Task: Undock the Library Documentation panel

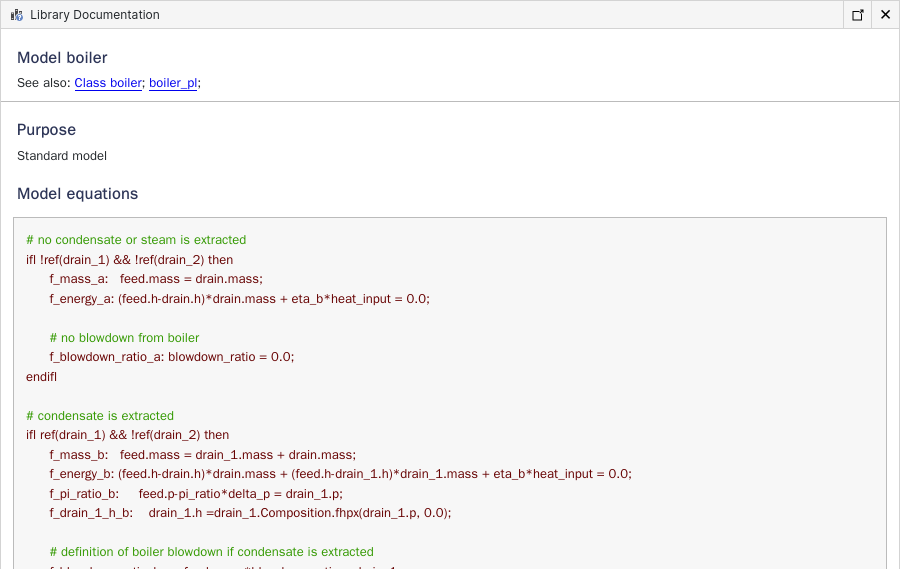Action: (x=857, y=15)
